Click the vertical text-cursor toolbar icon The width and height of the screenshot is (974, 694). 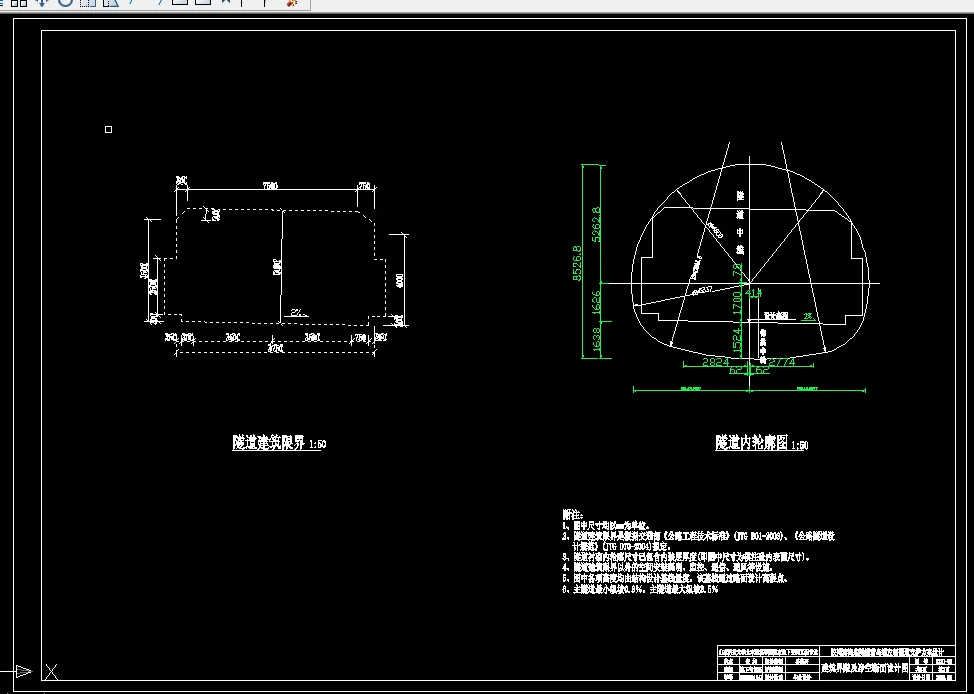(x=242, y=6)
